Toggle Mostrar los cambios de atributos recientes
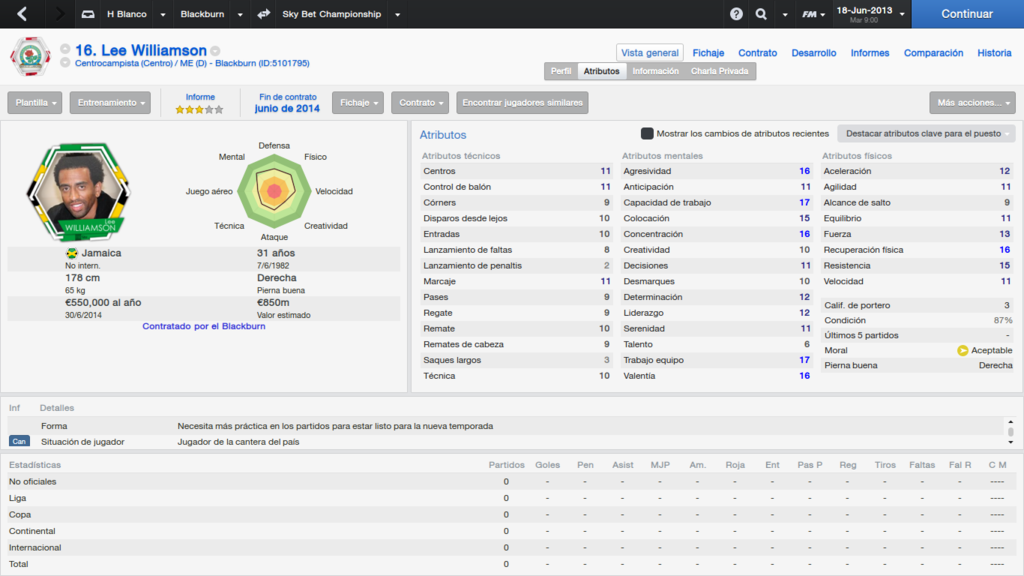The width and height of the screenshot is (1024, 576). coord(647,133)
